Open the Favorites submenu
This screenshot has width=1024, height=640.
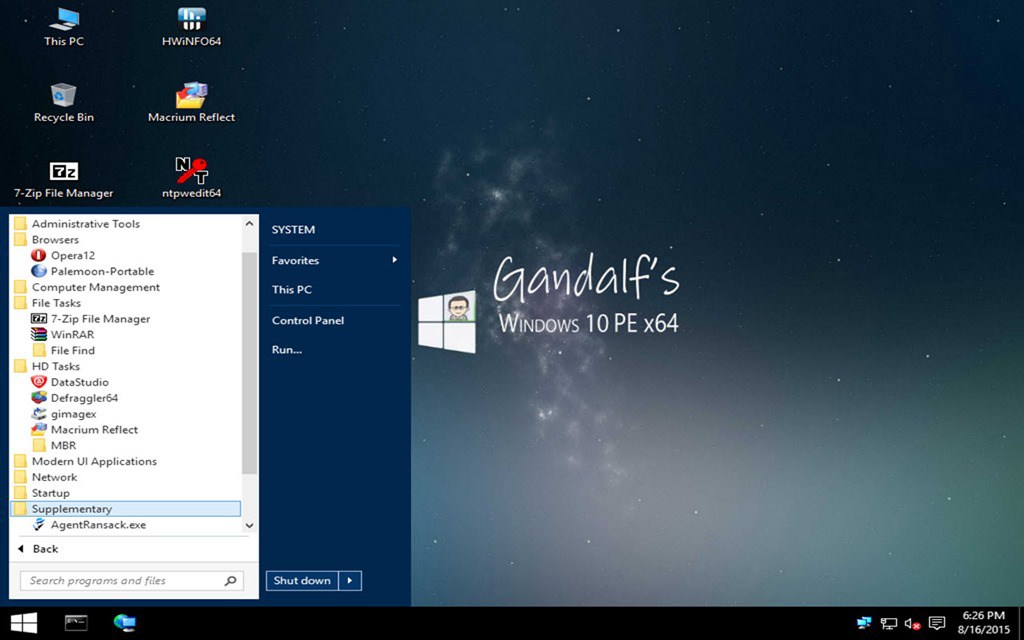pyautogui.click(x=334, y=260)
